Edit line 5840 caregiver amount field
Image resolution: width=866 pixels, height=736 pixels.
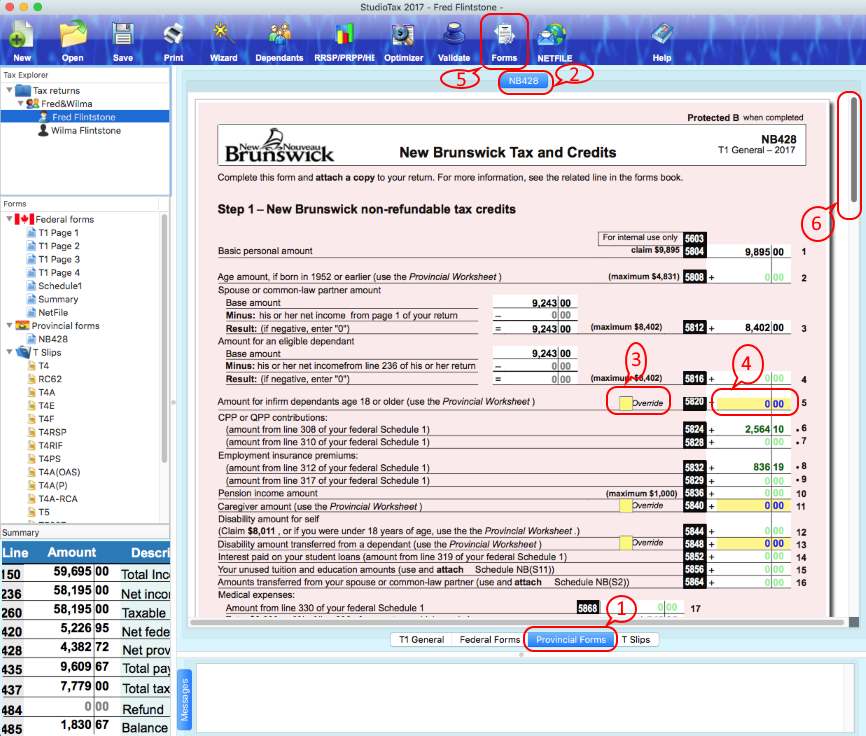coord(752,505)
